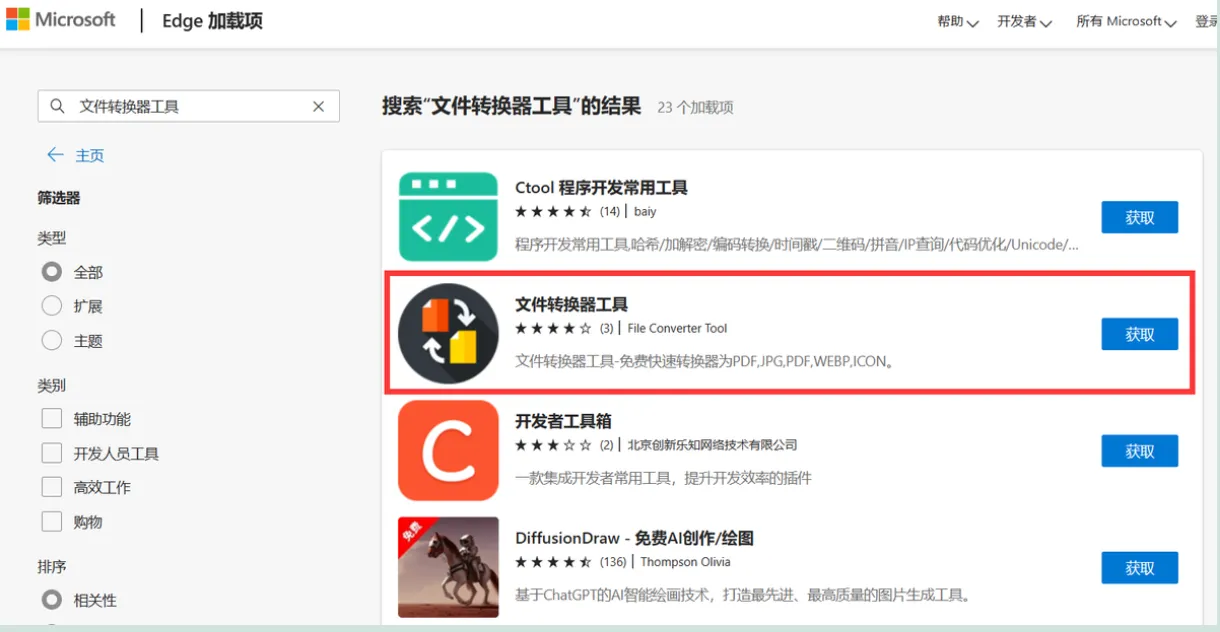Click publisher Thompson Olivia
Viewport: 1220px width, 632px height.
coord(685,562)
